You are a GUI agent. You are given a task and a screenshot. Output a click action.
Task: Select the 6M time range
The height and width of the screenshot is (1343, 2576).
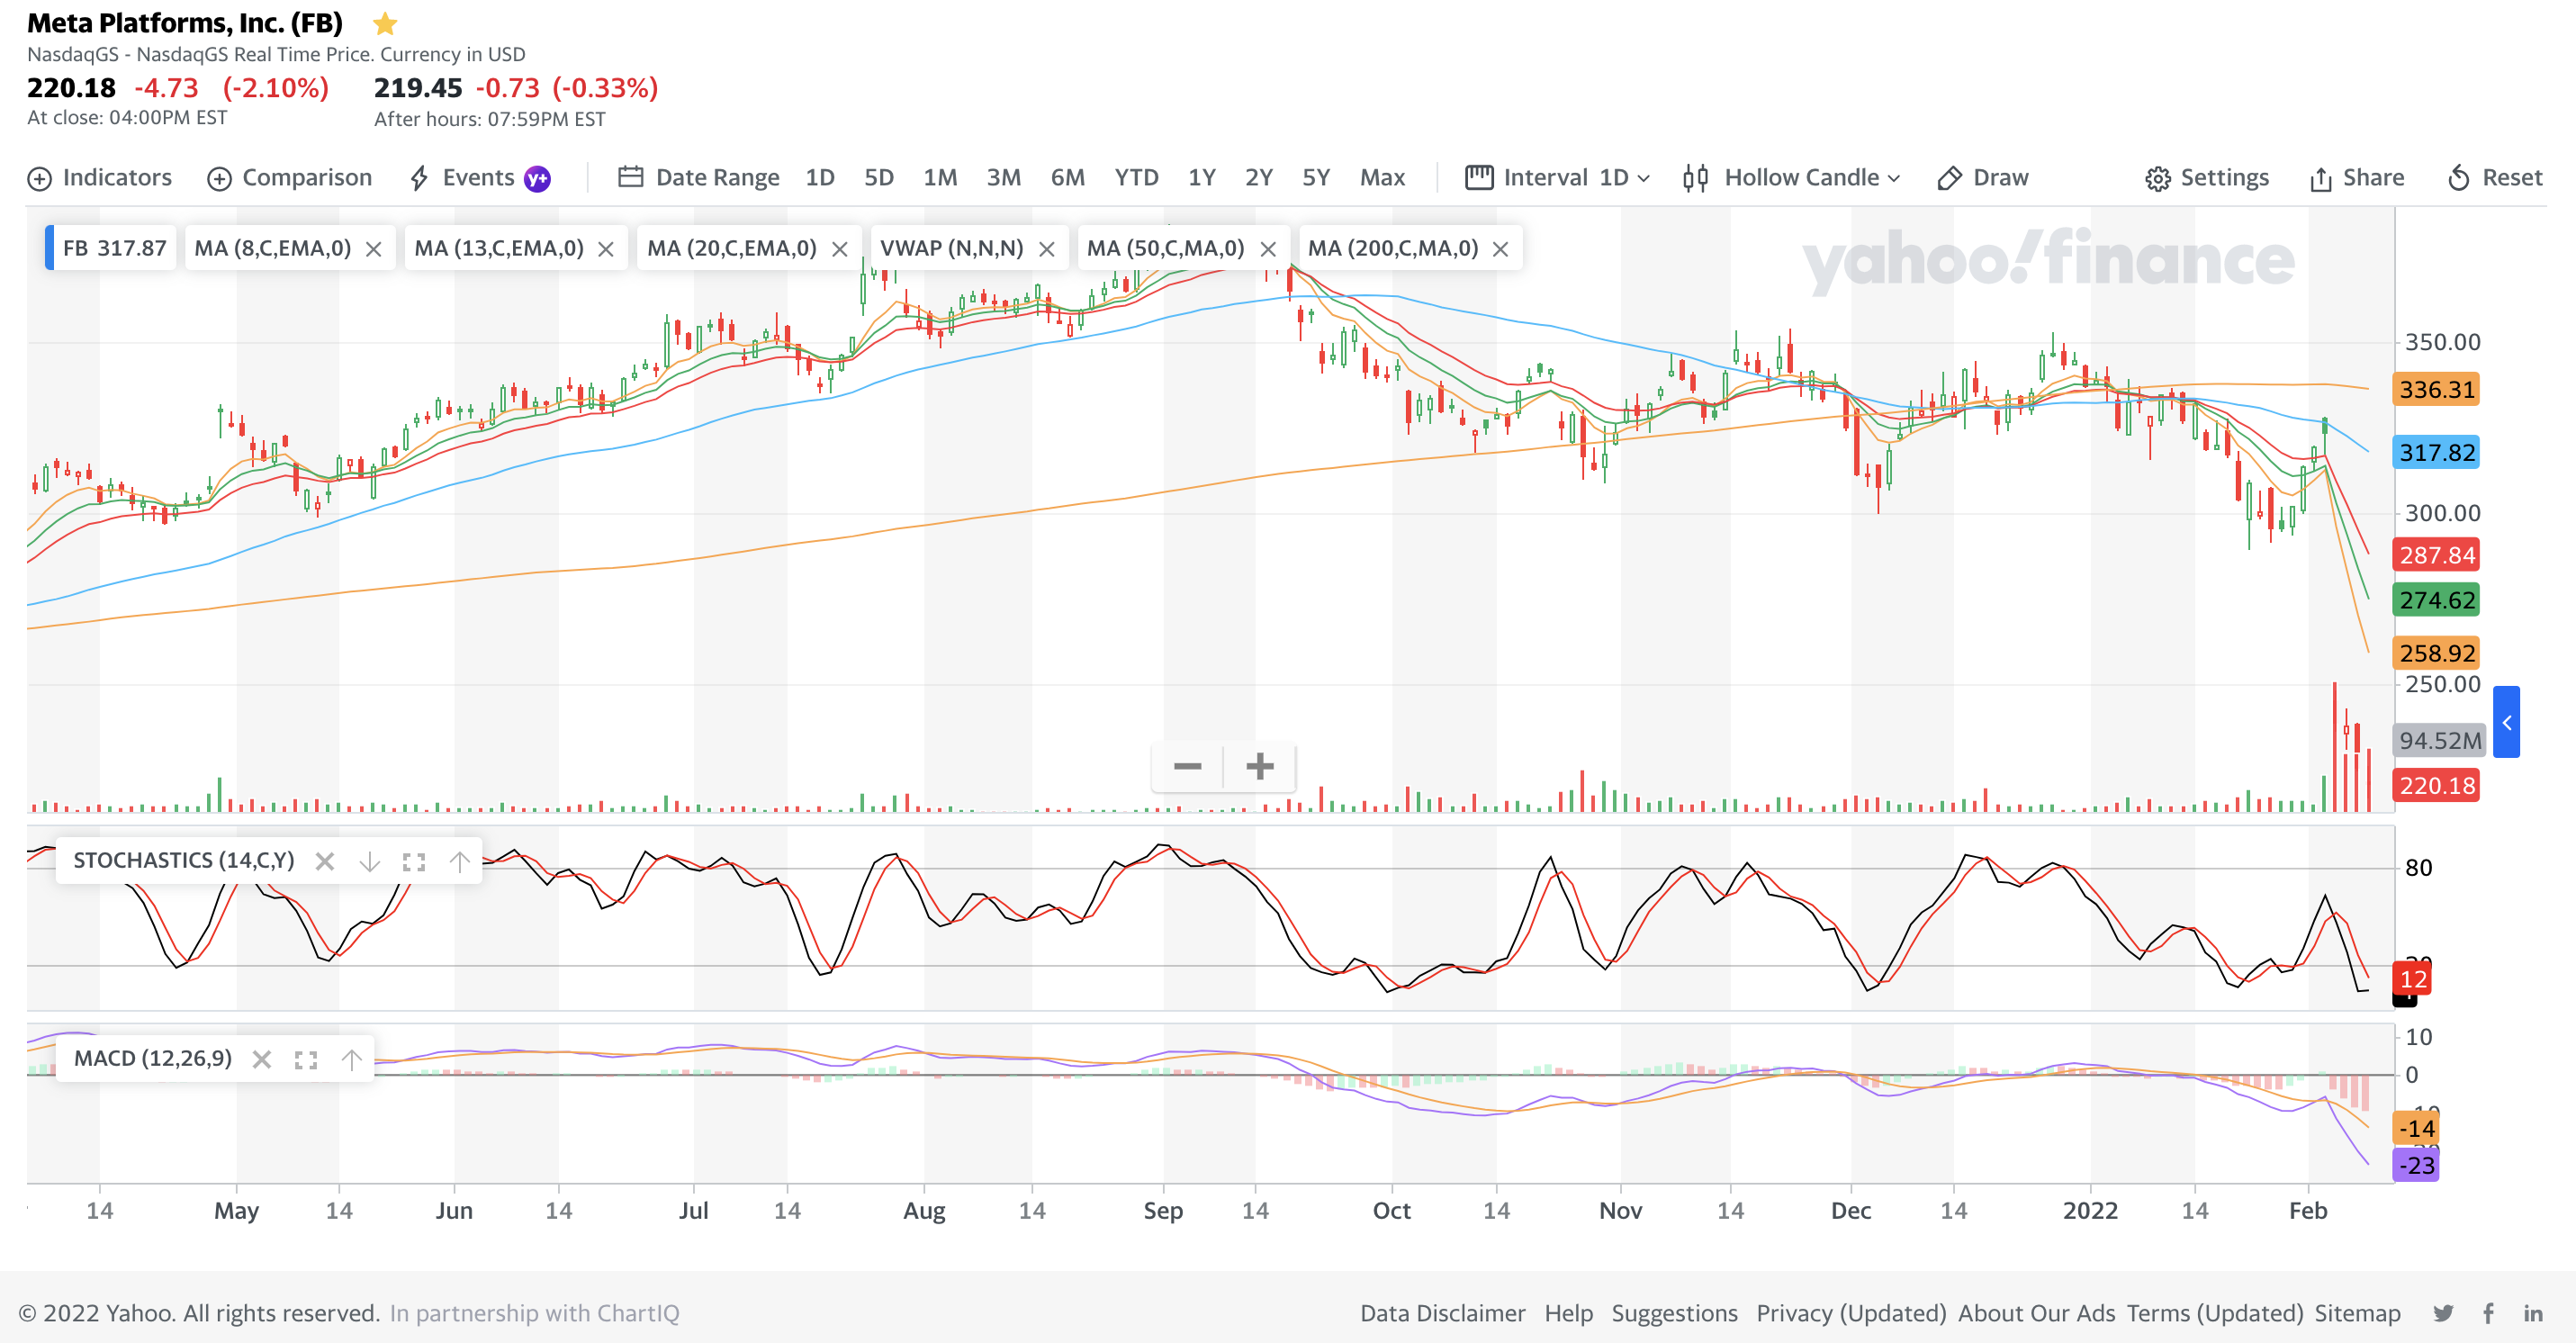pyautogui.click(x=1067, y=178)
